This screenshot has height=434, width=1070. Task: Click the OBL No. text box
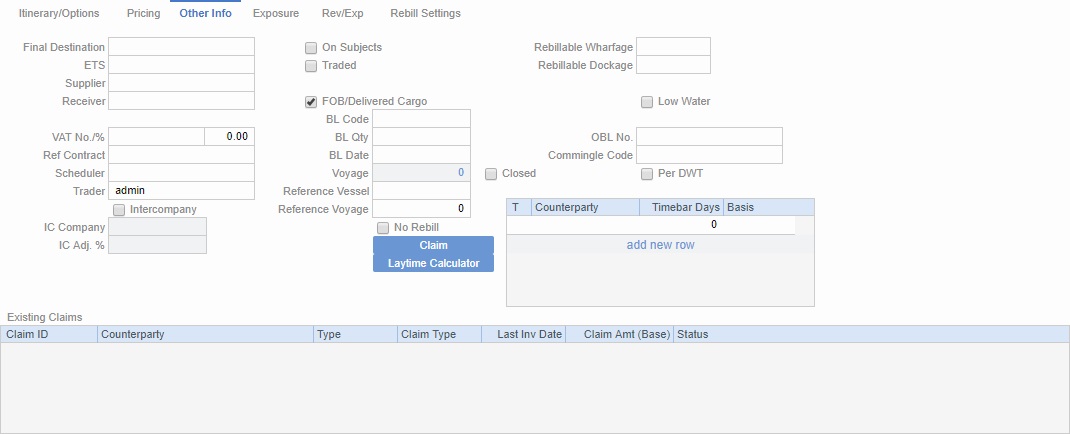click(x=709, y=137)
